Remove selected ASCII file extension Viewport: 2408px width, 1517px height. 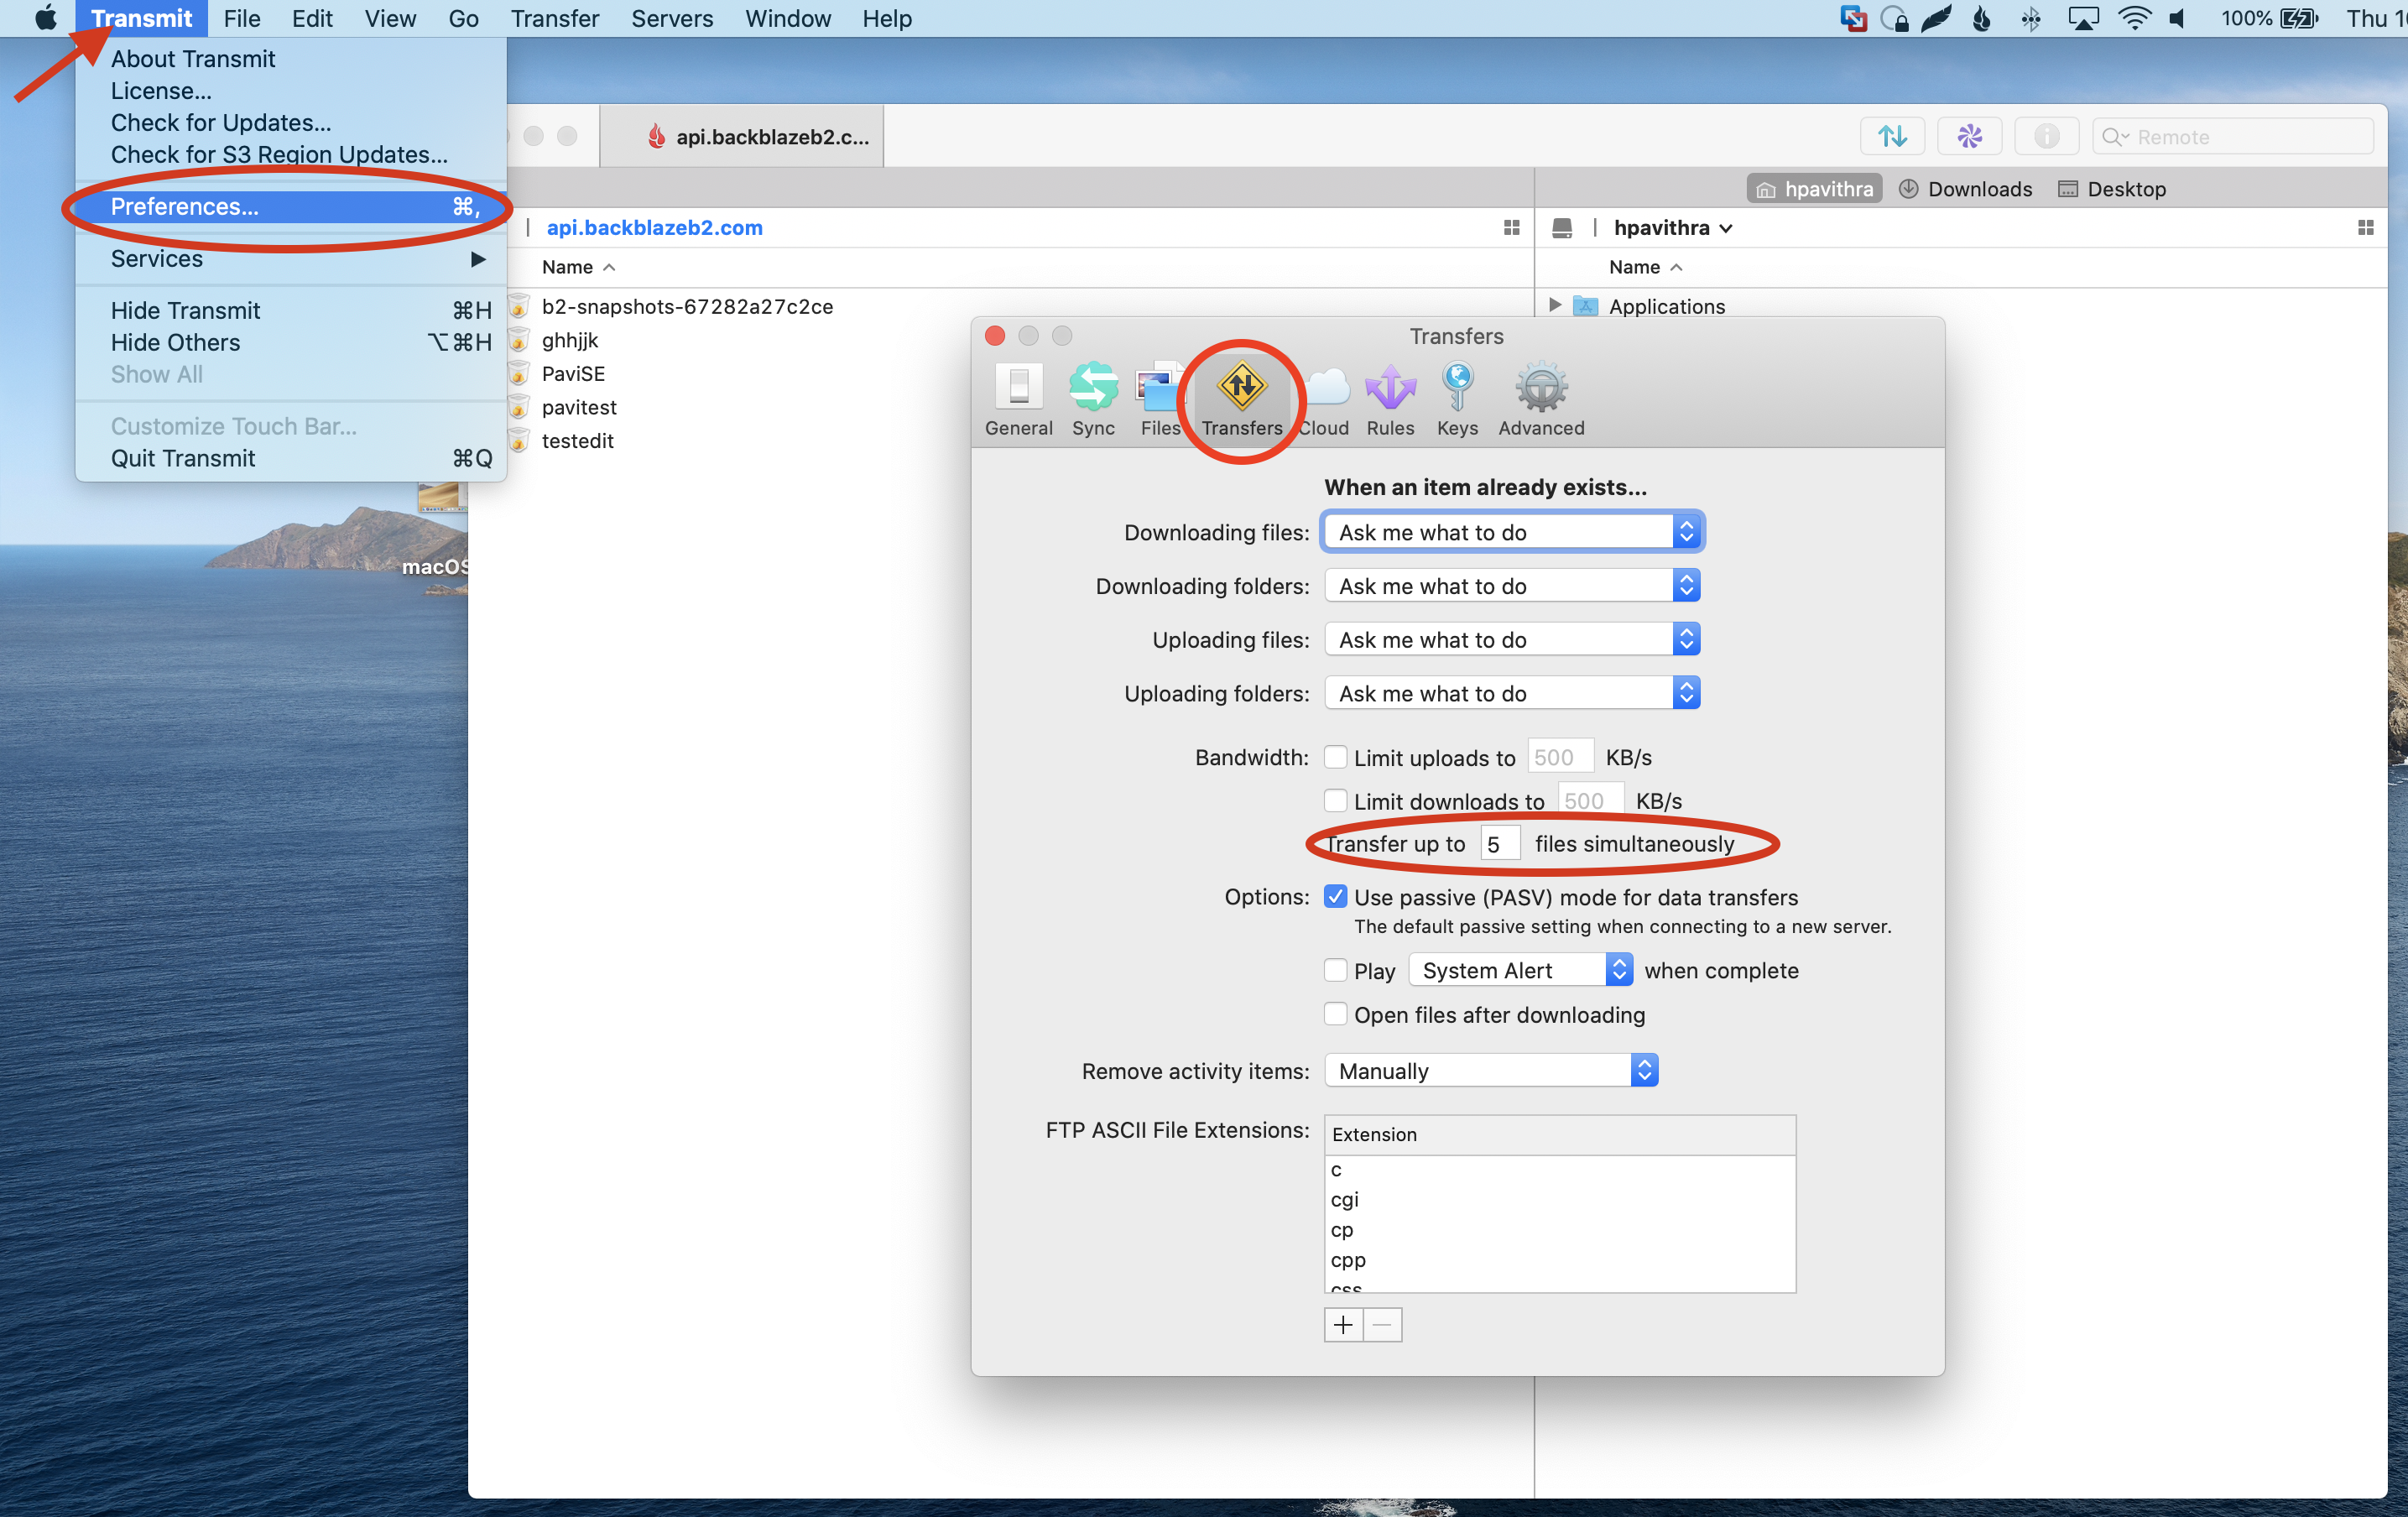click(x=1382, y=1325)
